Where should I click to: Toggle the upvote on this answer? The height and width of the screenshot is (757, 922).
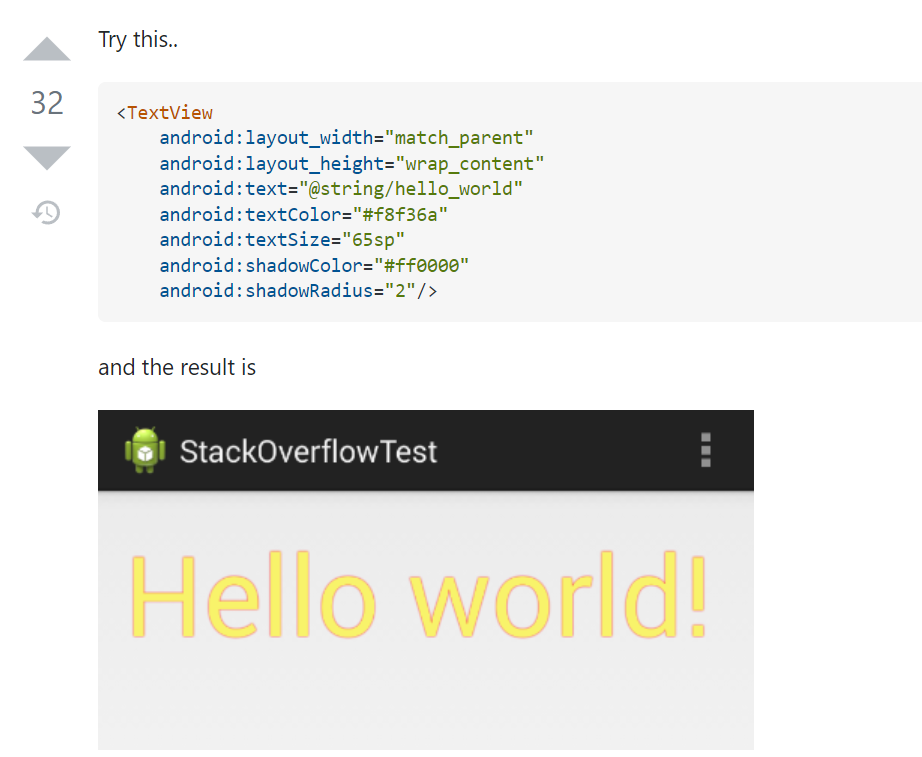45,48
